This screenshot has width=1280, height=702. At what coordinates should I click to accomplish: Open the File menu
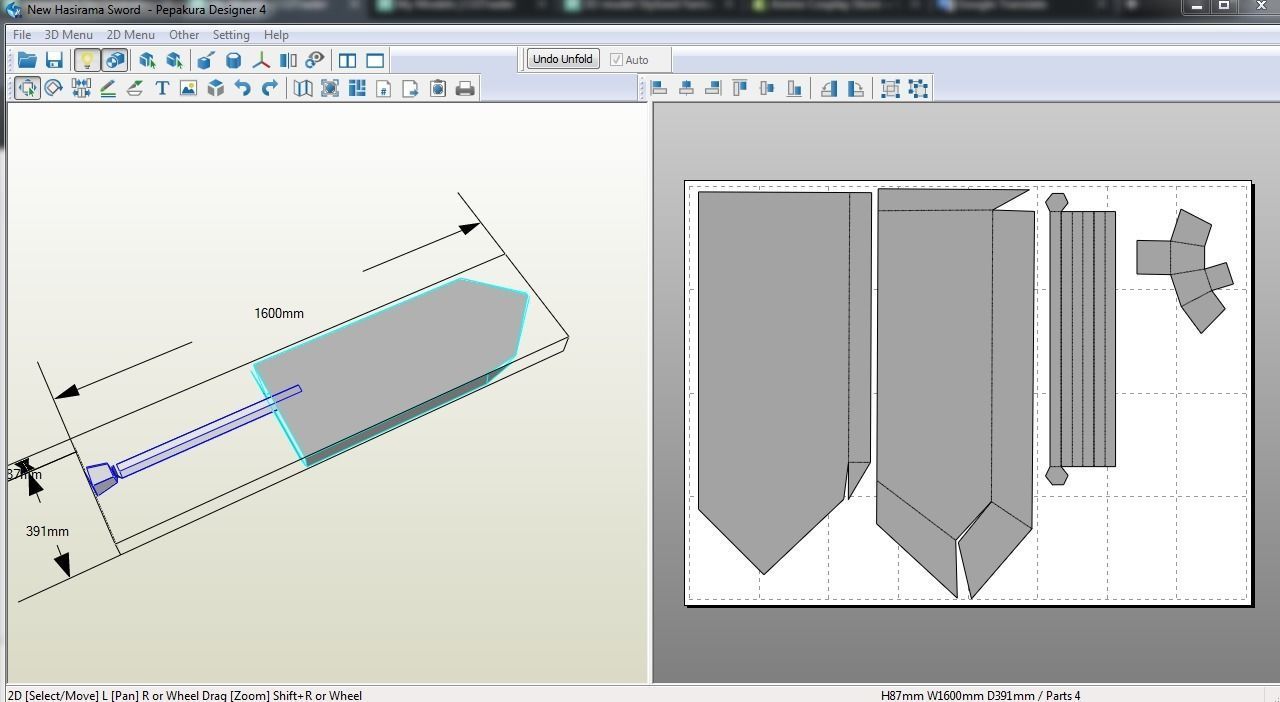click(x=21, y=34)
